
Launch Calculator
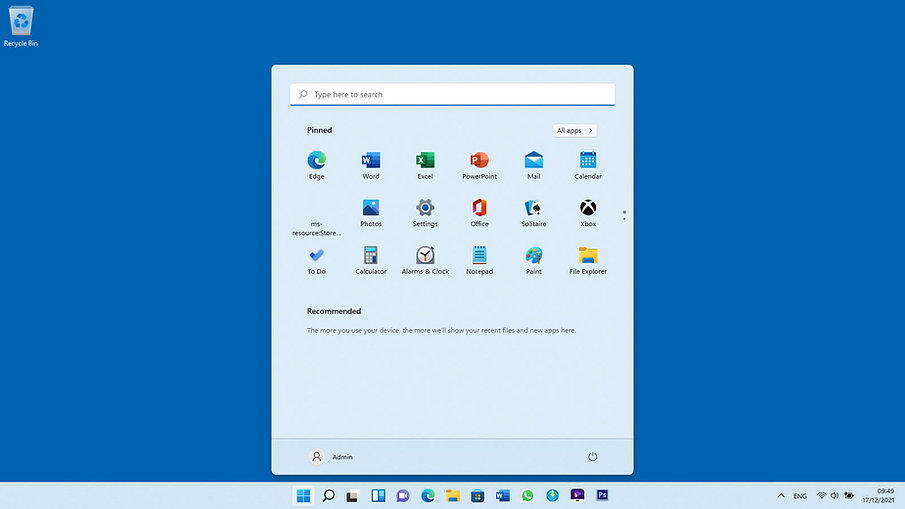pyautogui.click(x=371, y=260)
